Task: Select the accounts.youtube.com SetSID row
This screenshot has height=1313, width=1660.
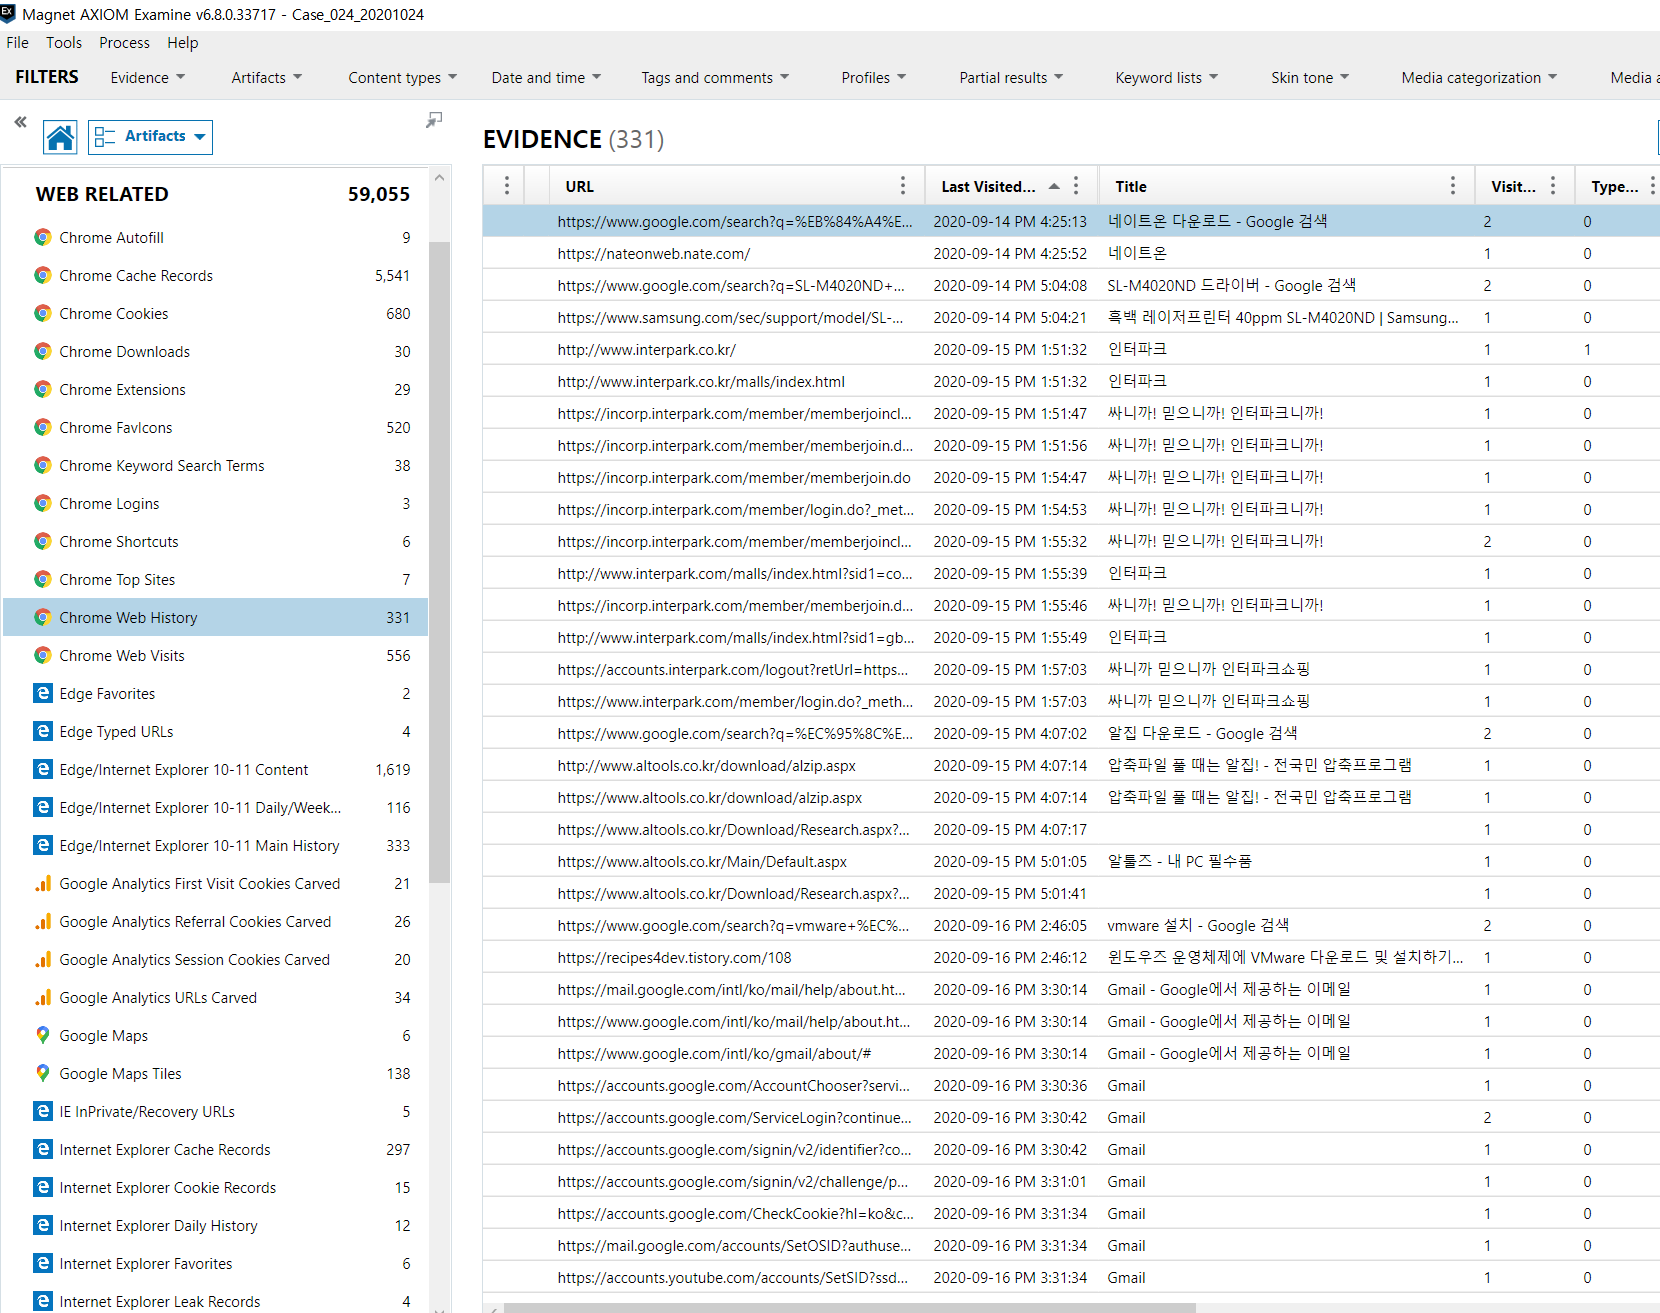Action: (1071, 1278)
